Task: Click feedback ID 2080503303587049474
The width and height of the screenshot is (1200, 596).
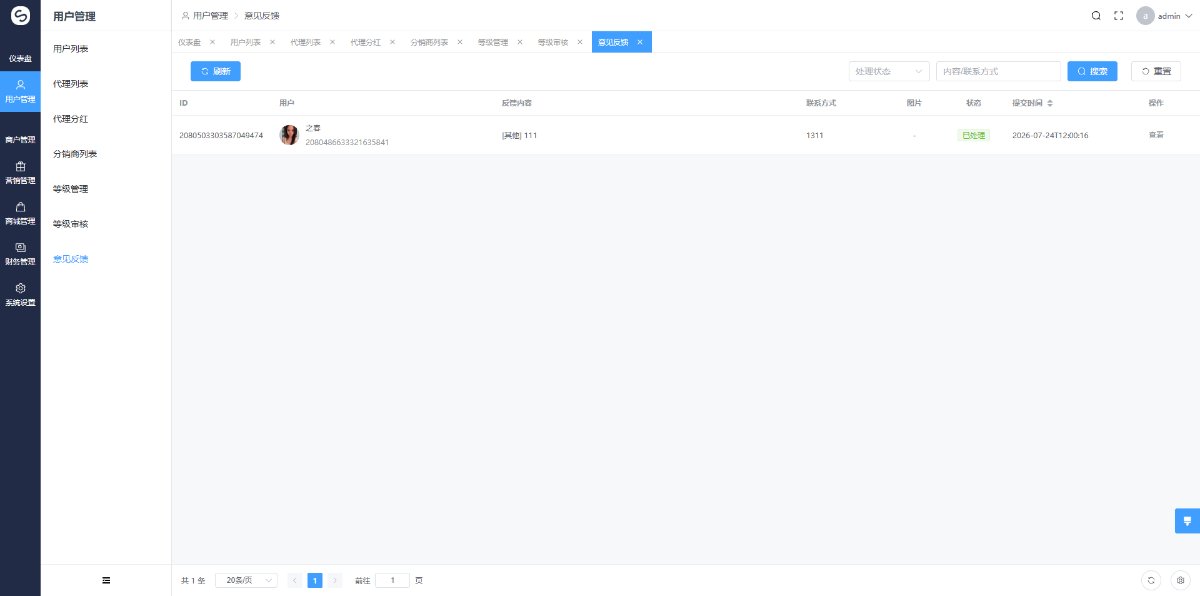Action: click(x=221, y=135)
